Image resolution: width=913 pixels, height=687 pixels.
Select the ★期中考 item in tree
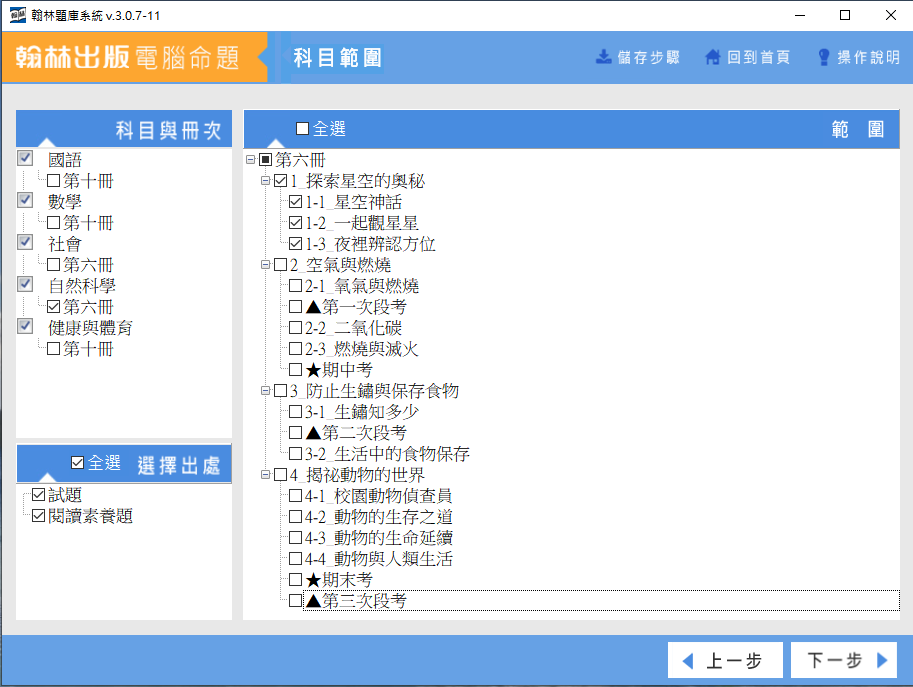[339, 370]
